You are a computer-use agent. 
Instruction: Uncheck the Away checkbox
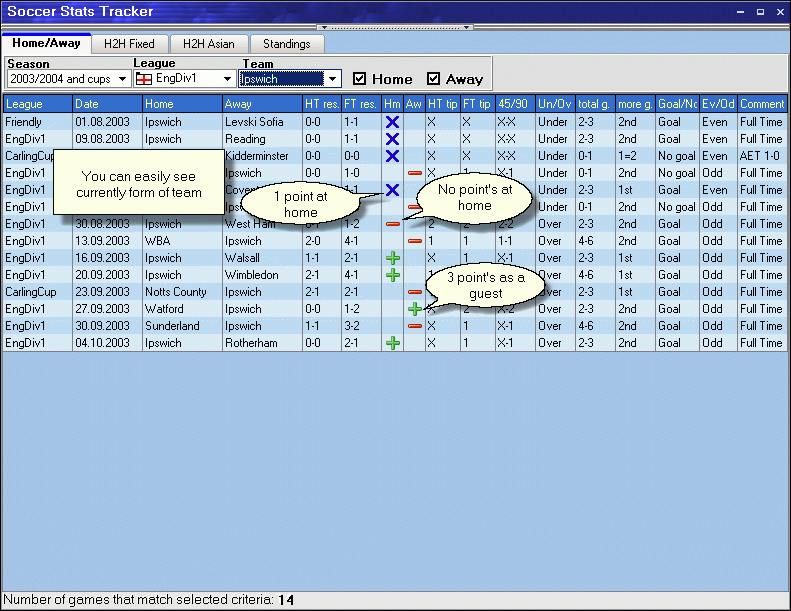click(x=433, y=79)
